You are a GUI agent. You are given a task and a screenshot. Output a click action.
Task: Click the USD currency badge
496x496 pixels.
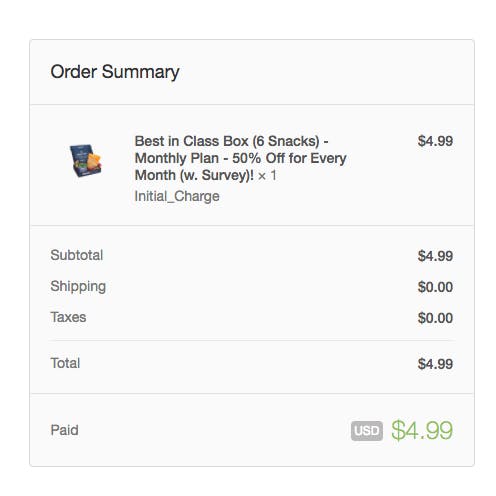point(367,431)
